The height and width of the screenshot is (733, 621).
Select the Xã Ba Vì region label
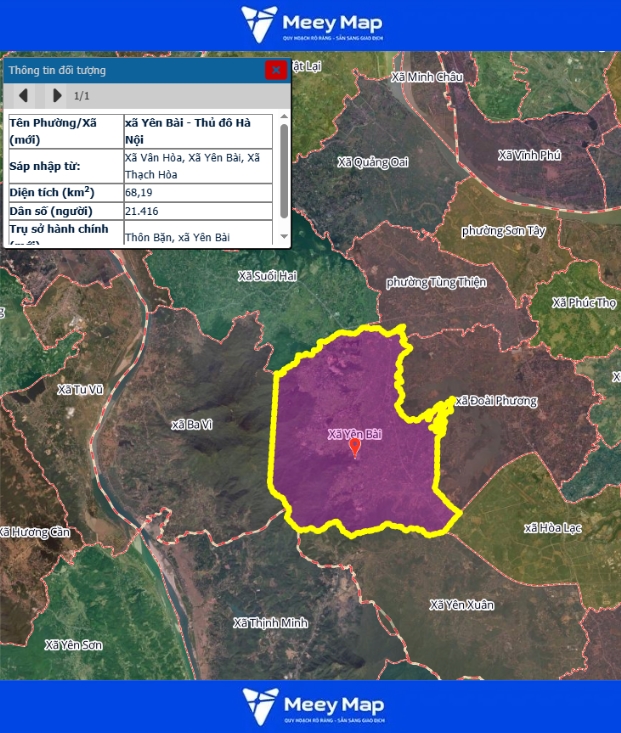pyautogui.click(x=192, y=425)
